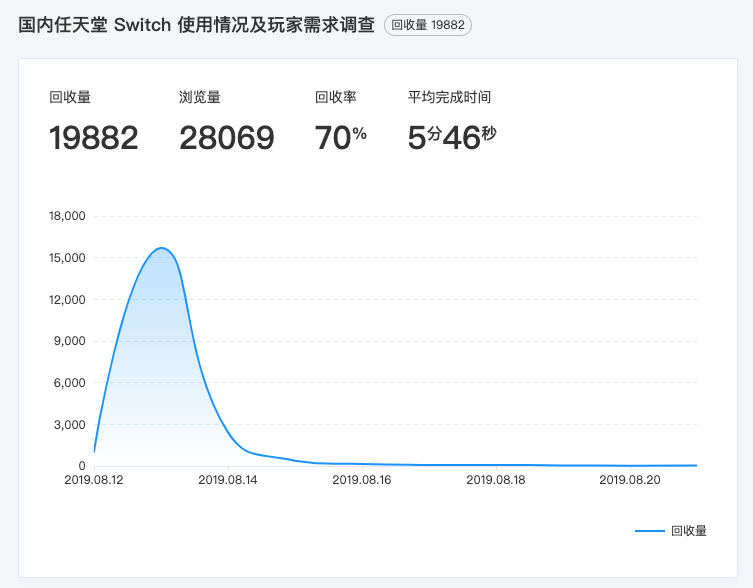Click the blue legend line swatch
Viewport: 753px width, 588px height.
649,531
